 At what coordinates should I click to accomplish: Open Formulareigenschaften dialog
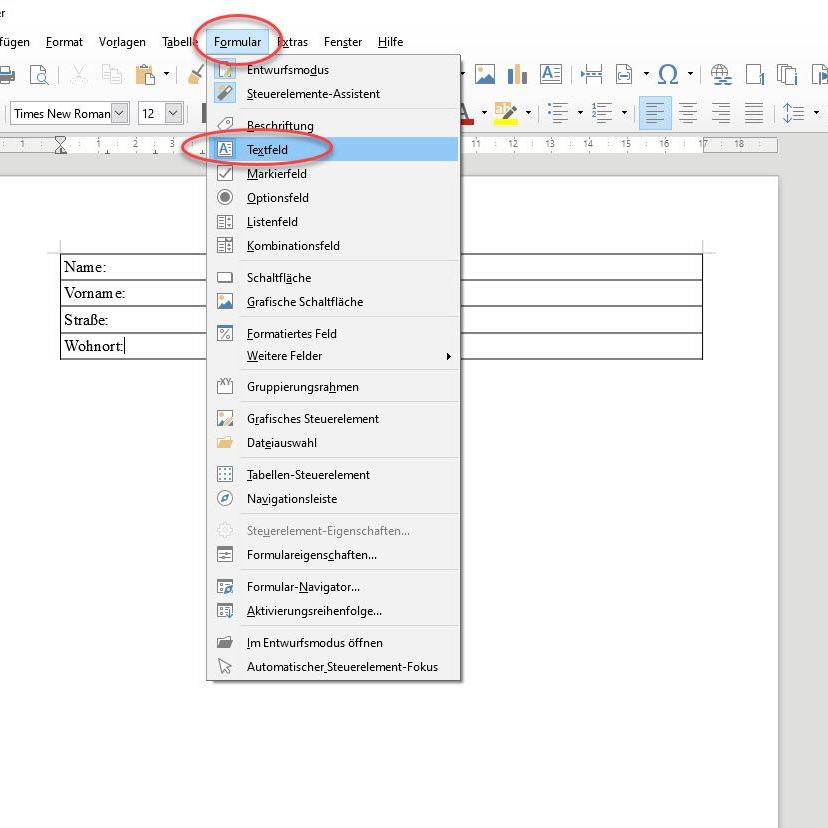[333, 554]
